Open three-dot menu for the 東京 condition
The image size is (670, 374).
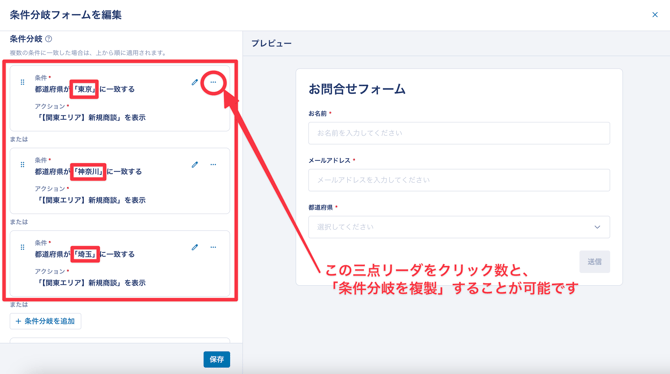pyautogui.click(x=213, y=82)
